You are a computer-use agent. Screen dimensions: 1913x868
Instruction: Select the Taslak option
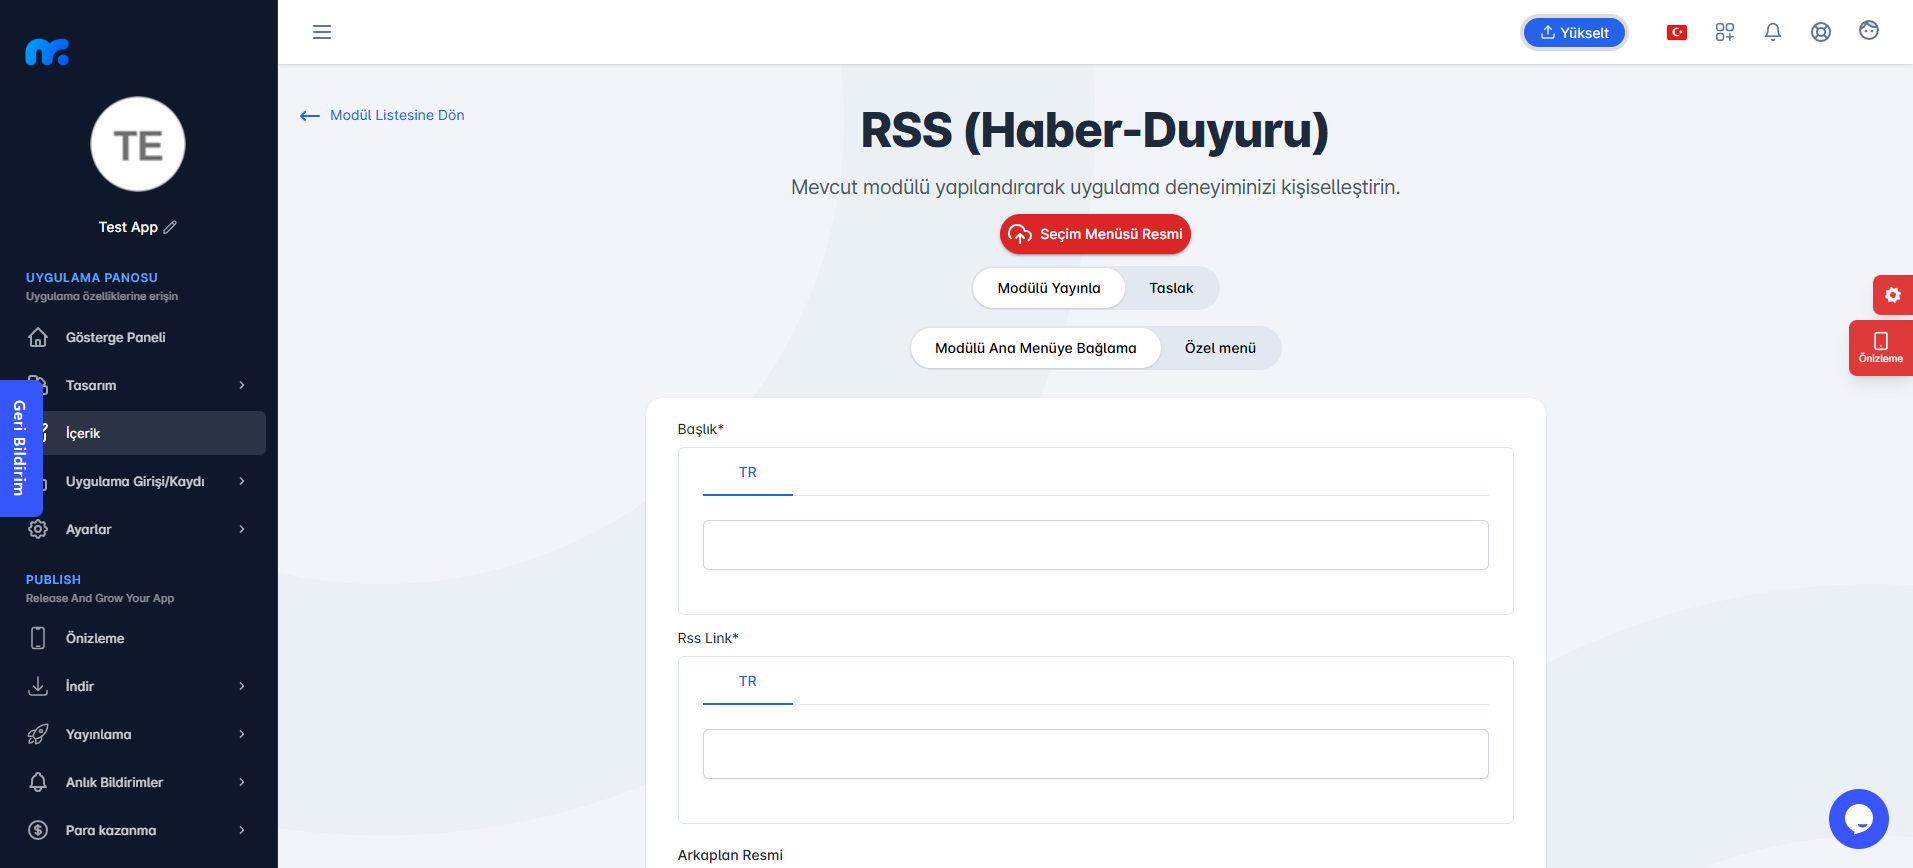click(1171, 288)
